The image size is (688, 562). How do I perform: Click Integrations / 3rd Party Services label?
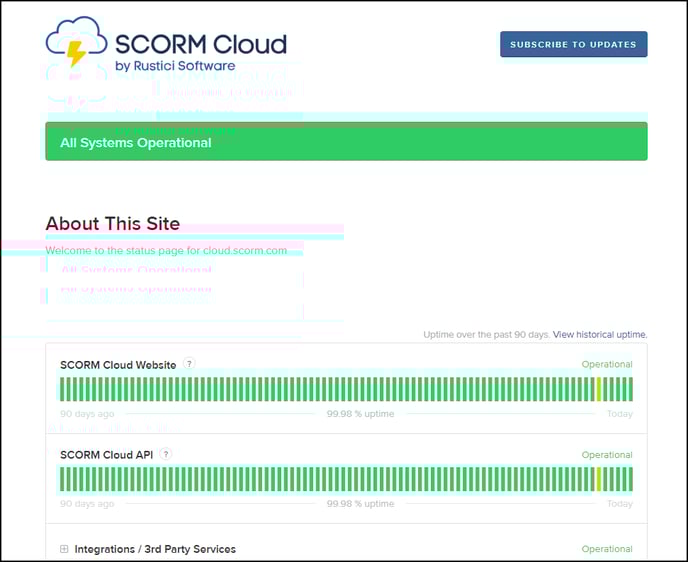[x=155, y=549]
